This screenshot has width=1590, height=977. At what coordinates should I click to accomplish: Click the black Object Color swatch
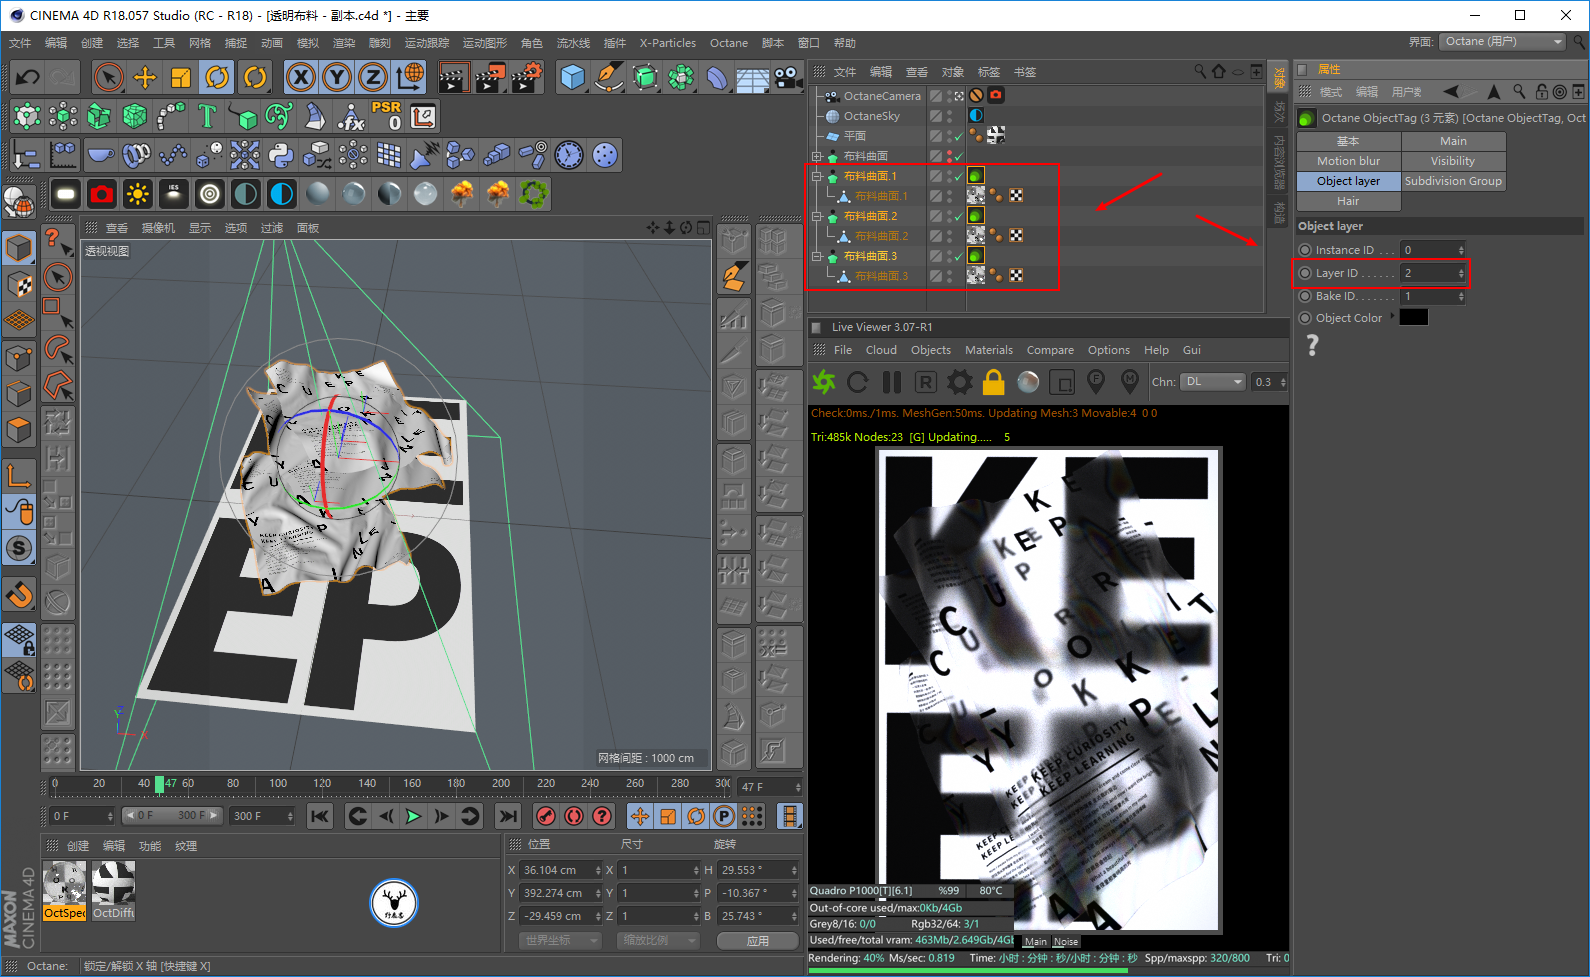click(x=1413, y=318)
